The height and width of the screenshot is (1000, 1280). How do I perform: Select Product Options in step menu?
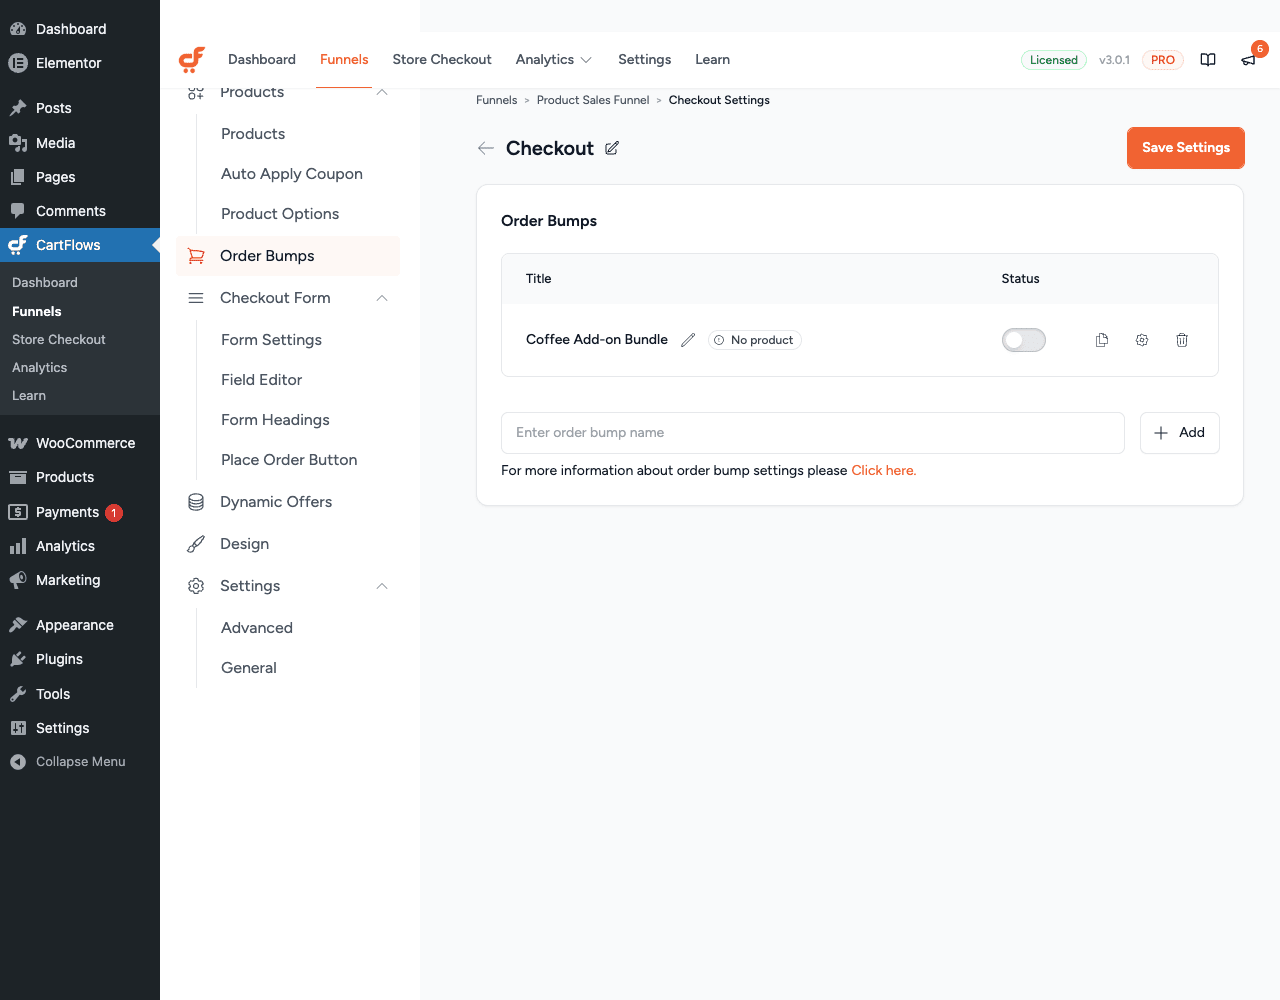280,214
